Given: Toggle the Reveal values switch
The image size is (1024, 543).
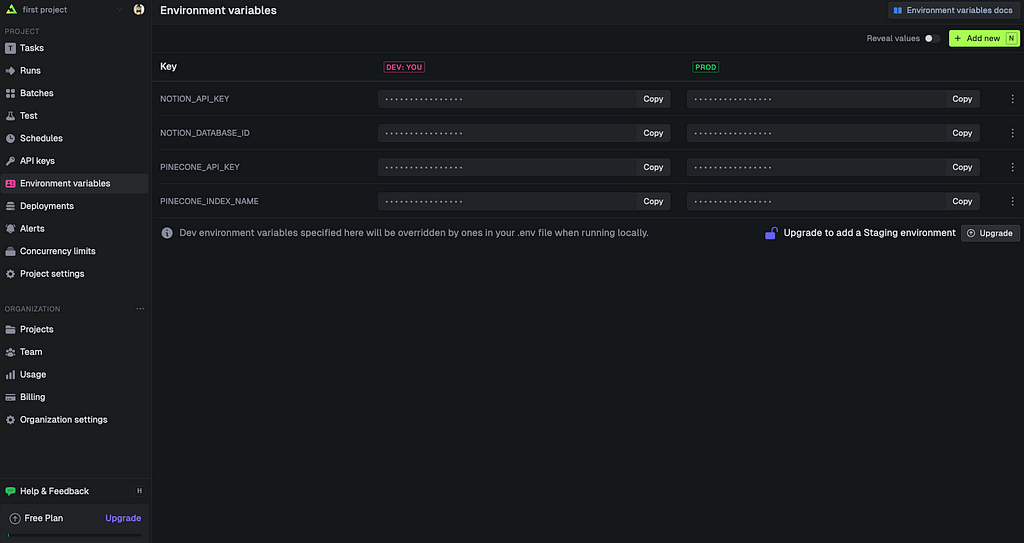Looking at the screenshot, I should [933, 39].
